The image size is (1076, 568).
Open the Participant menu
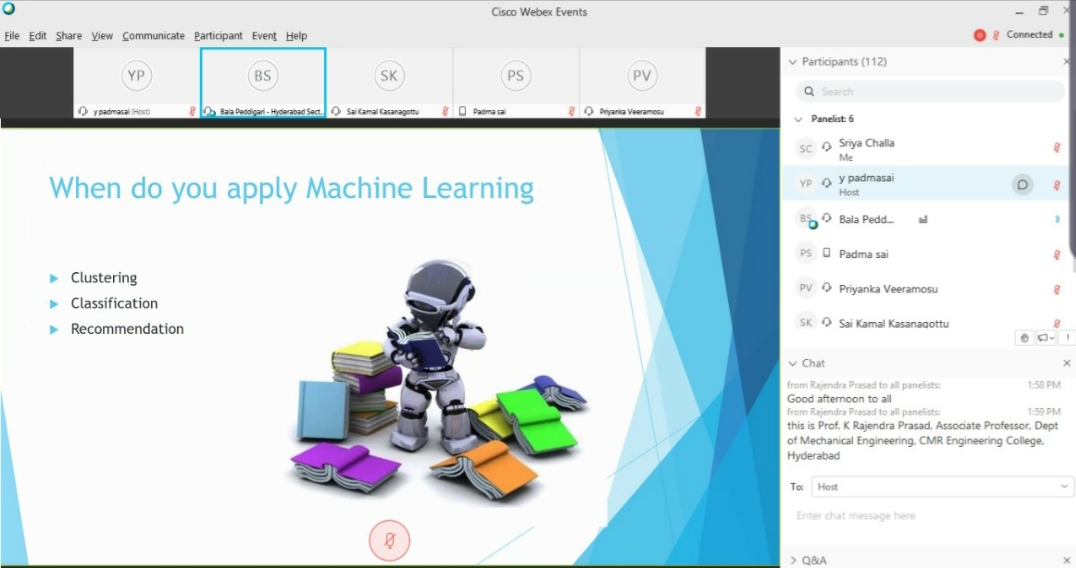click(x=218, y=36)
